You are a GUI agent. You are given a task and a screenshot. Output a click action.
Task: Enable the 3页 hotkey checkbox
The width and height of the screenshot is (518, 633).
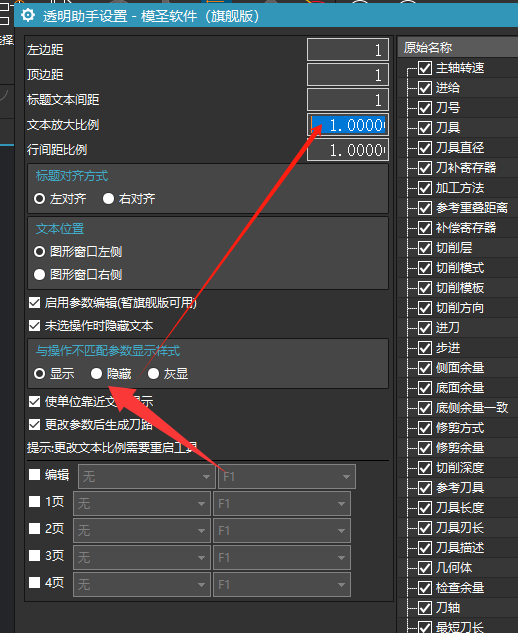[x=35, y=555]
